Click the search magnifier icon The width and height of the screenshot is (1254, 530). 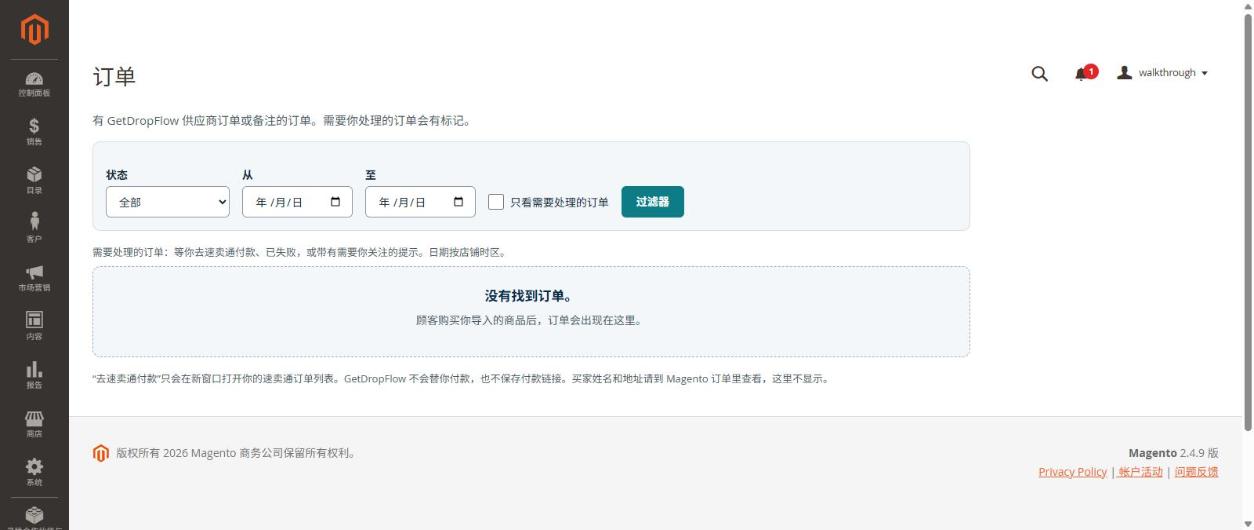click(1039, 73)
